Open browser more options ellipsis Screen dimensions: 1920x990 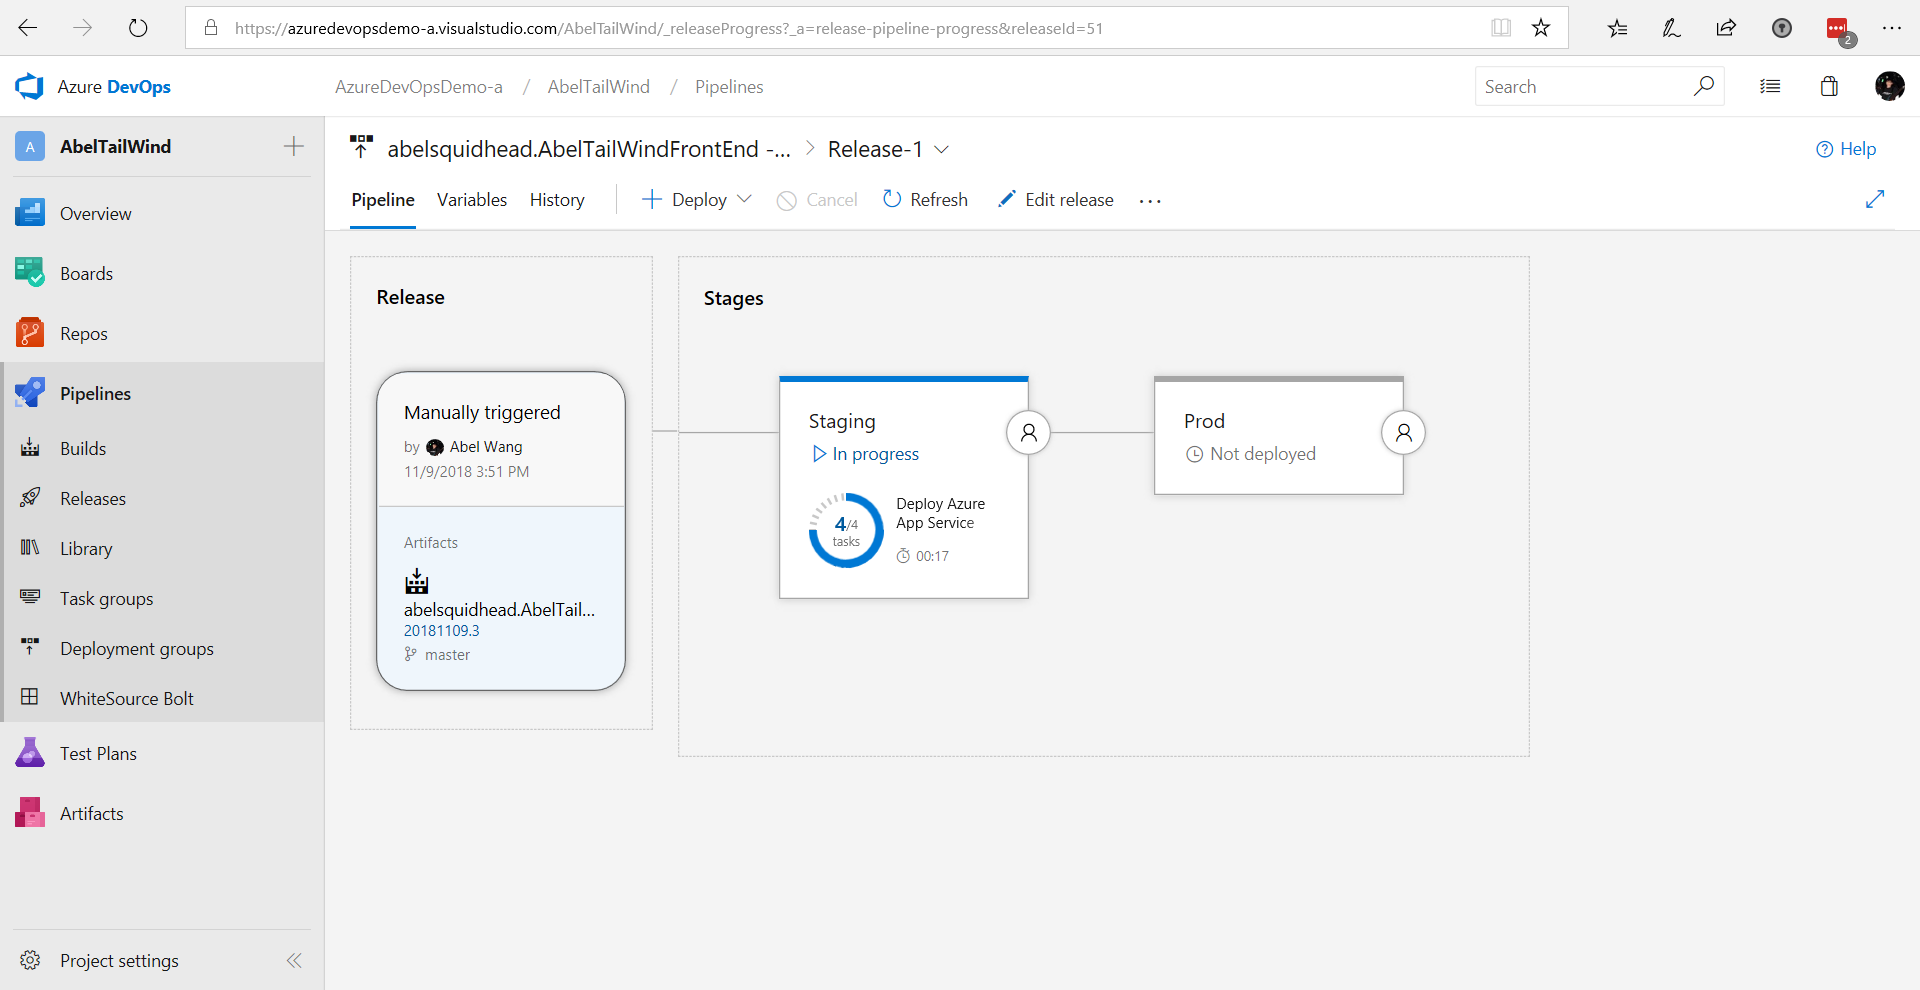[1892, 28]
